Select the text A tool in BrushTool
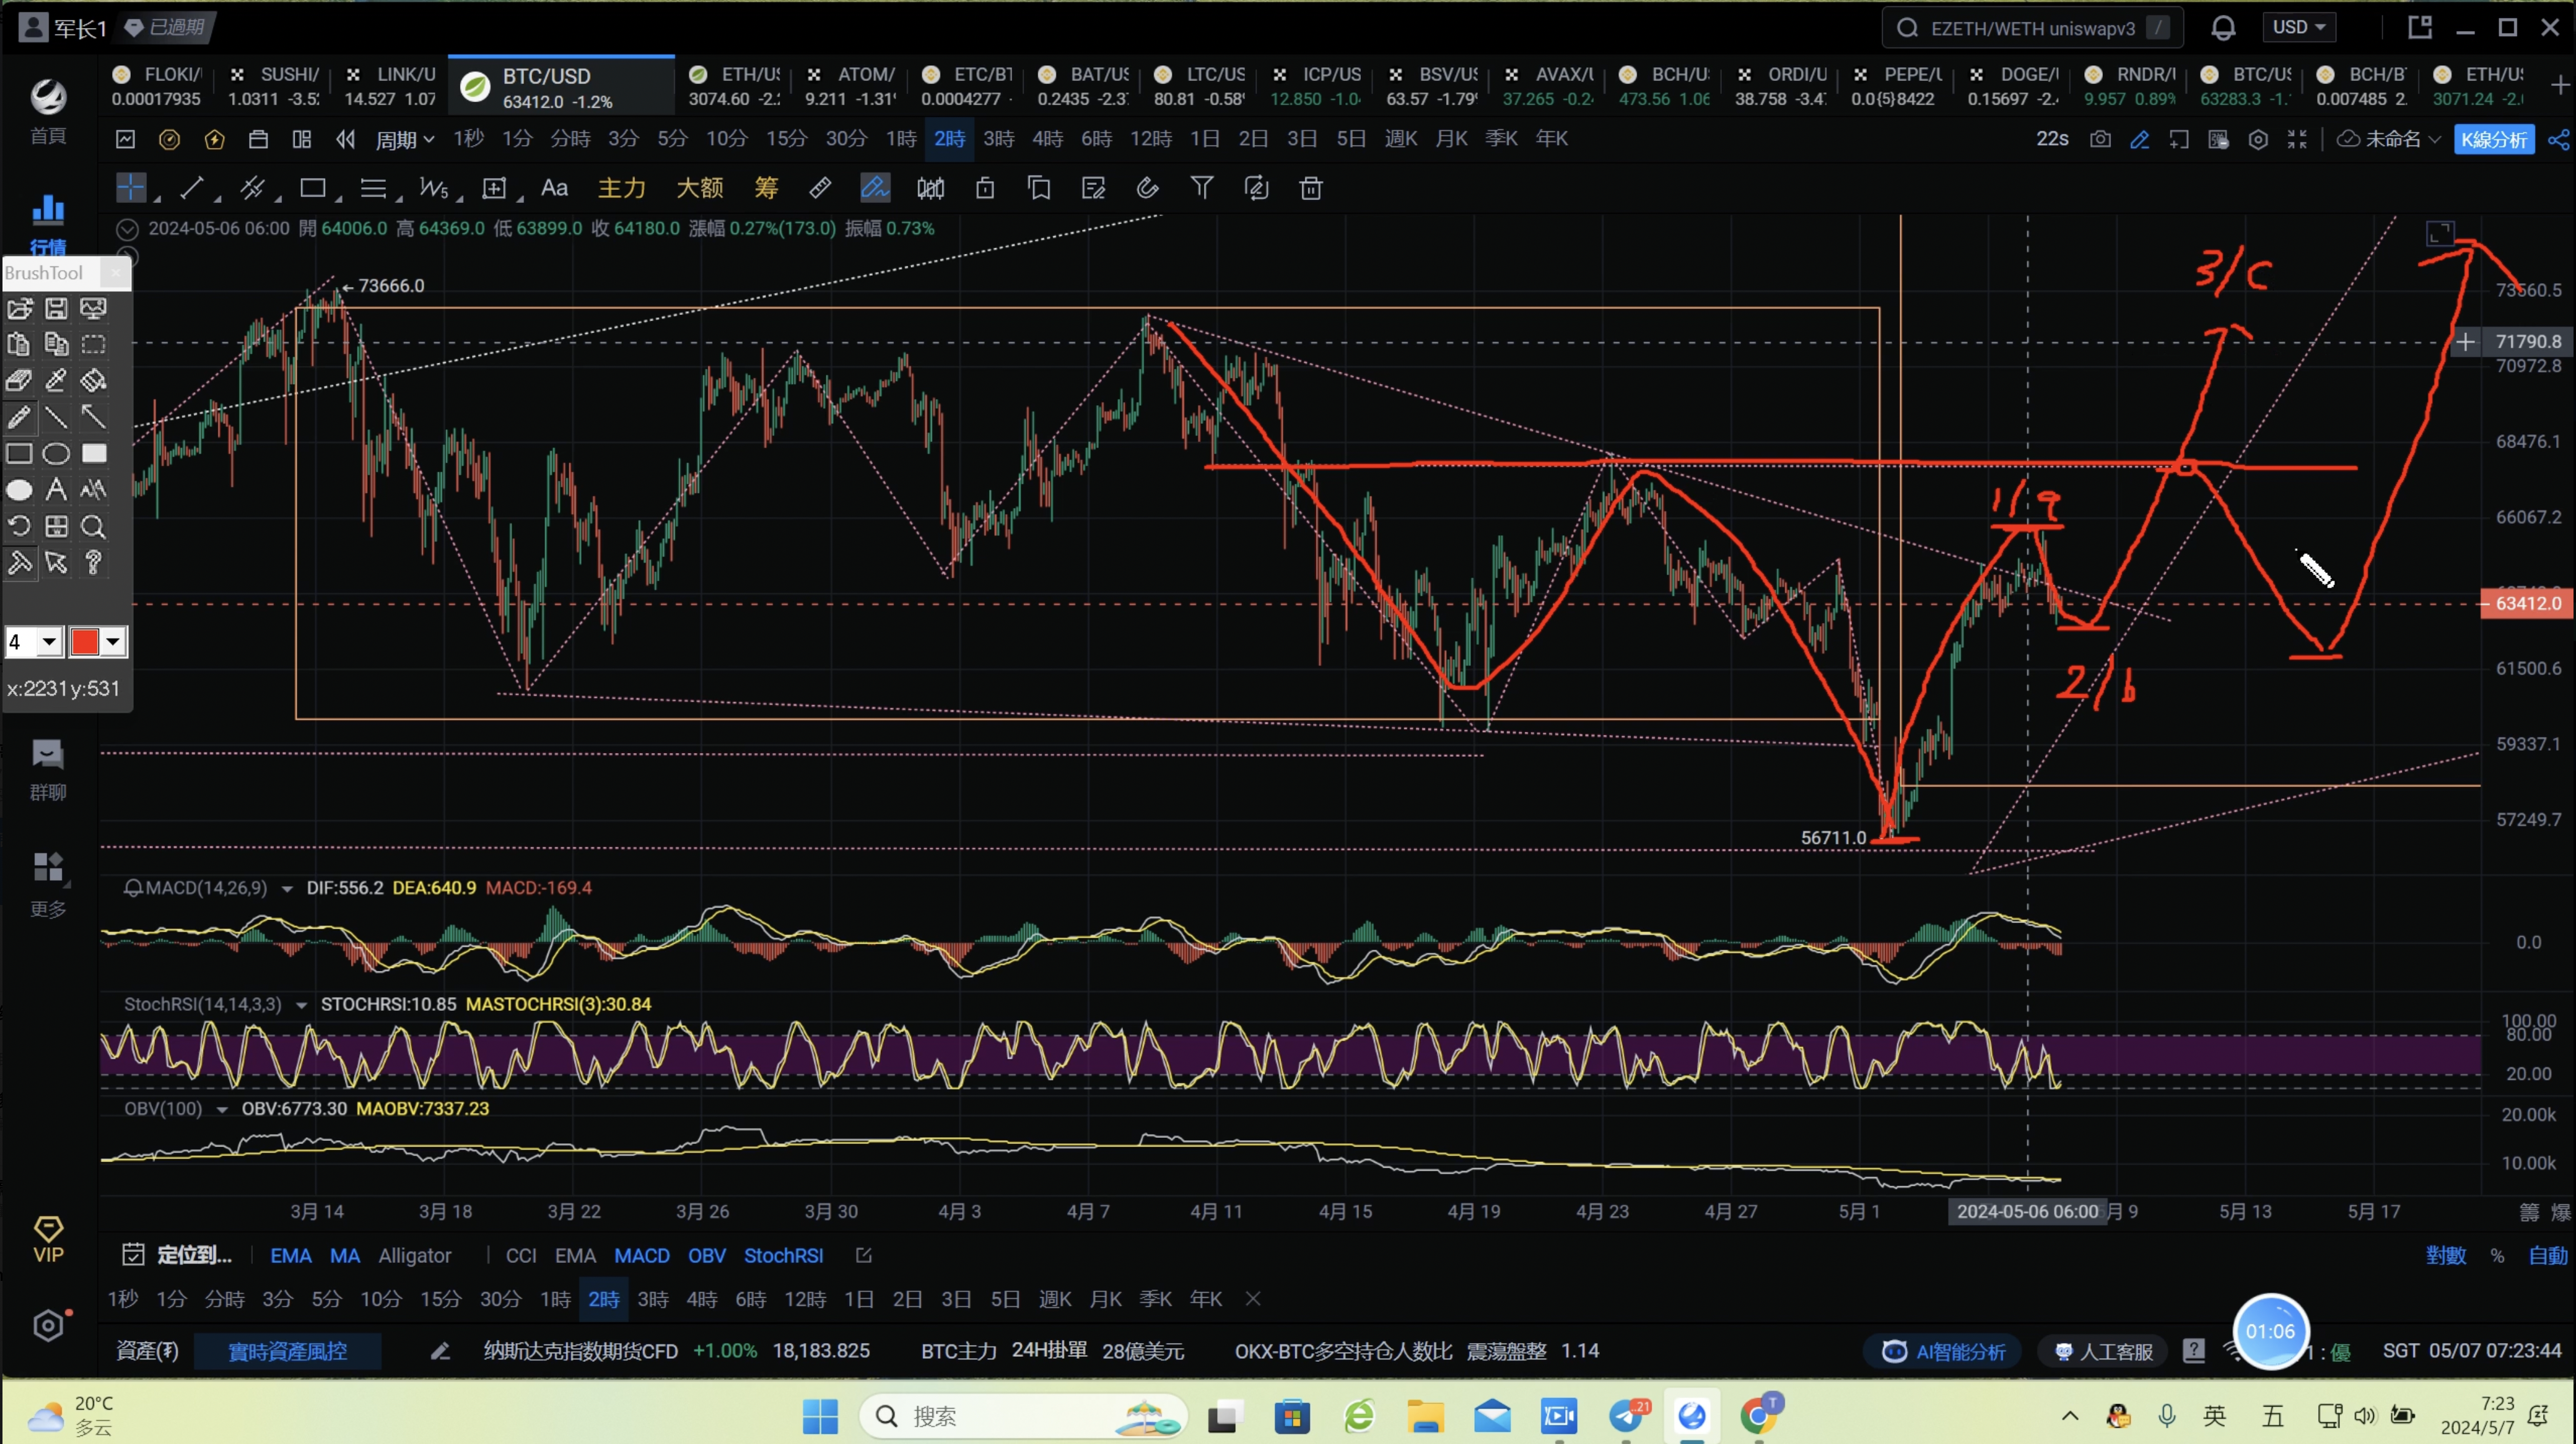Image resolution: width=2576 pixels, height=1444 pixels. point(56,490)
